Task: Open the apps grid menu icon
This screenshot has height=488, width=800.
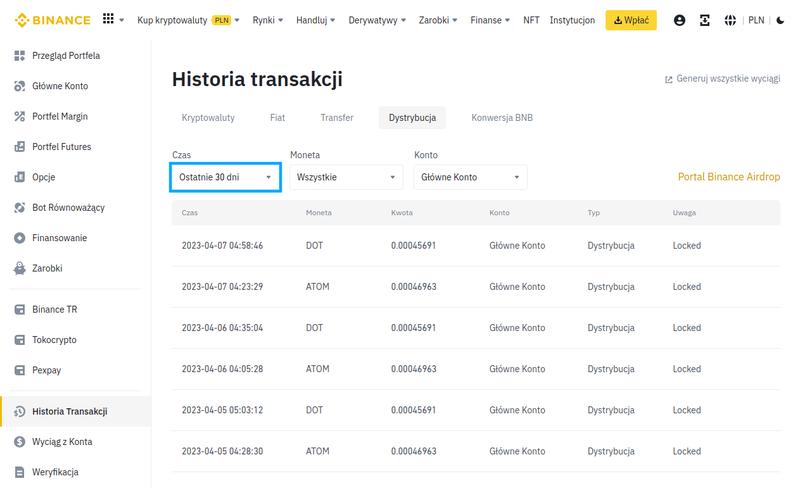Action: pos(108,20)
